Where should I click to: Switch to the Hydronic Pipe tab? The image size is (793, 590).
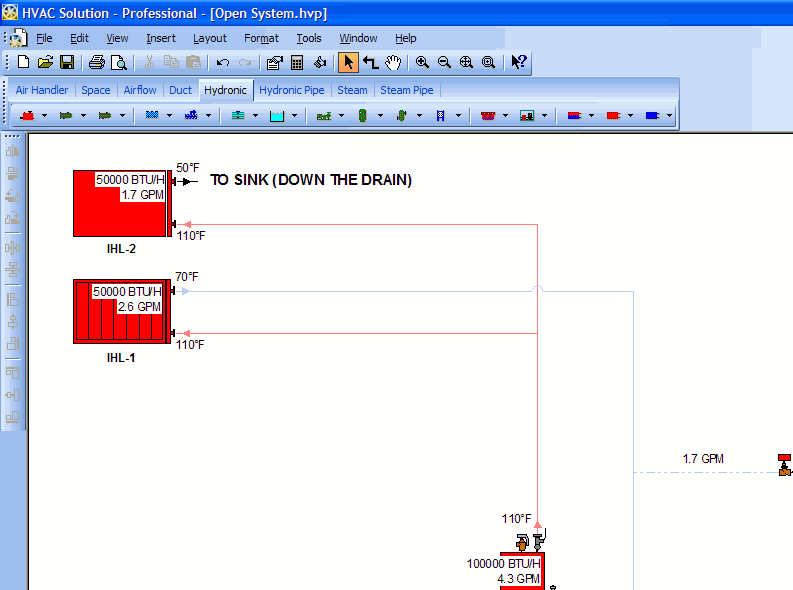pos(292,90)
